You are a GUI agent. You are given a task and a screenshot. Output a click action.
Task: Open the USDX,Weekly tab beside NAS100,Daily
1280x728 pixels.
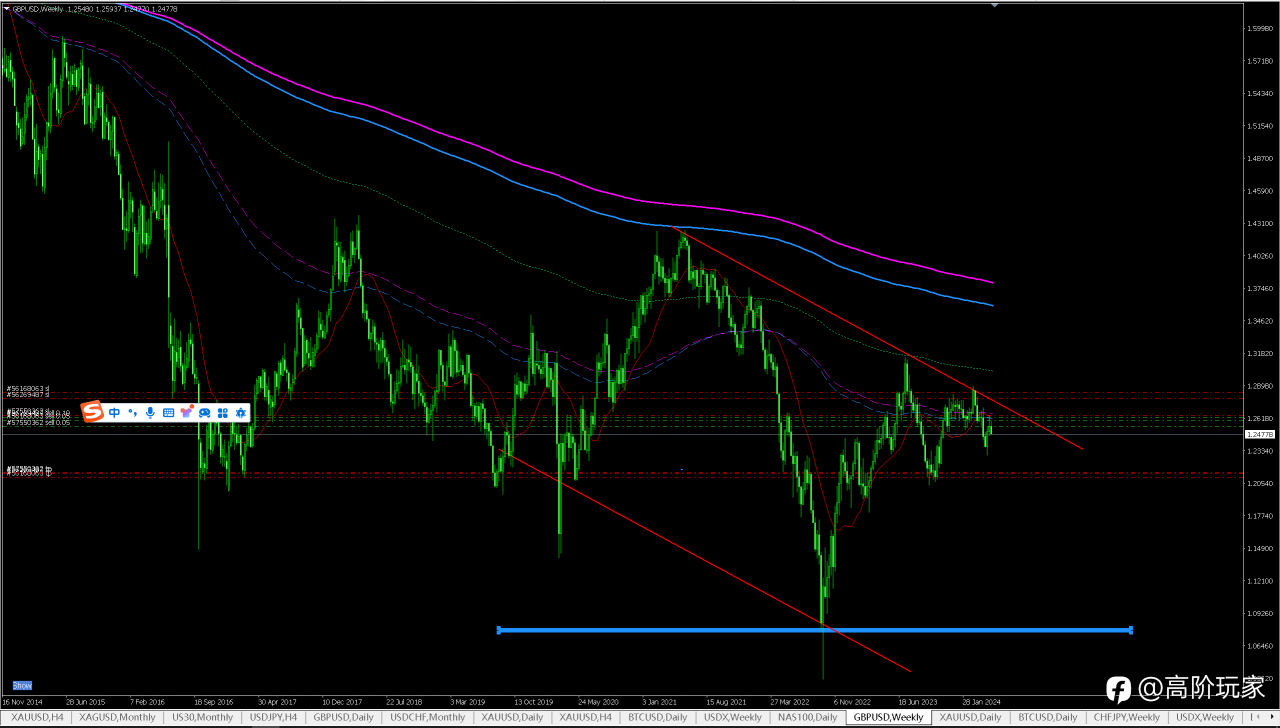732,717
